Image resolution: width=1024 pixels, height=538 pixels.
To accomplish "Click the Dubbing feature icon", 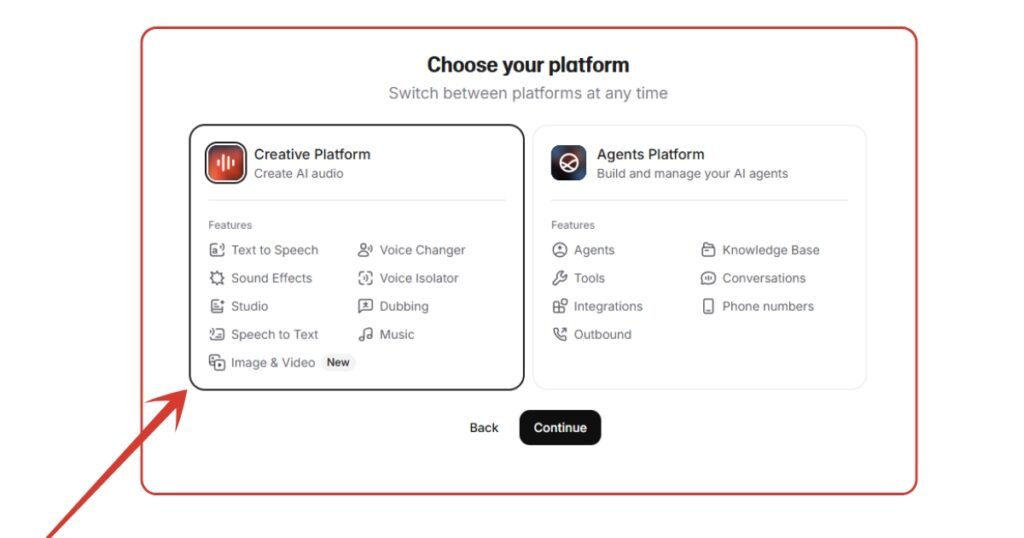I will tap(365, 306).
